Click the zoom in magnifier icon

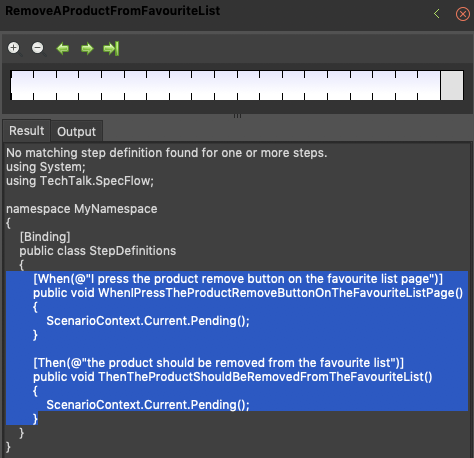(15, 49)
